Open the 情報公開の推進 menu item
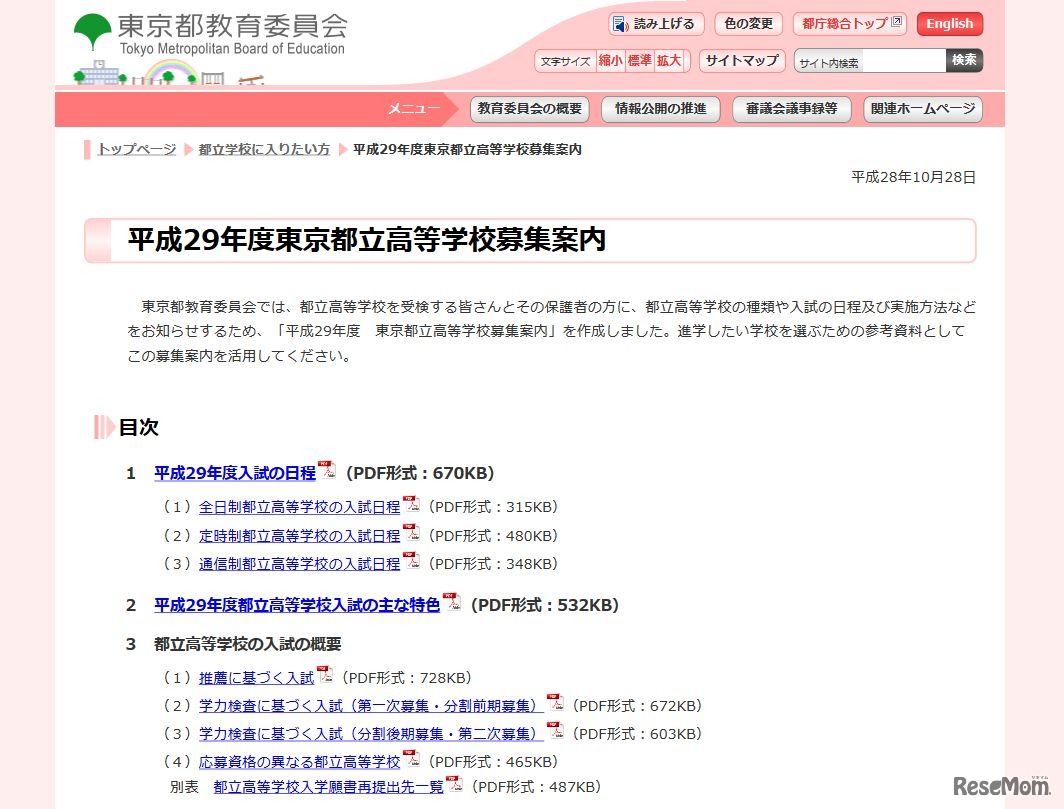 click(660, 109)
